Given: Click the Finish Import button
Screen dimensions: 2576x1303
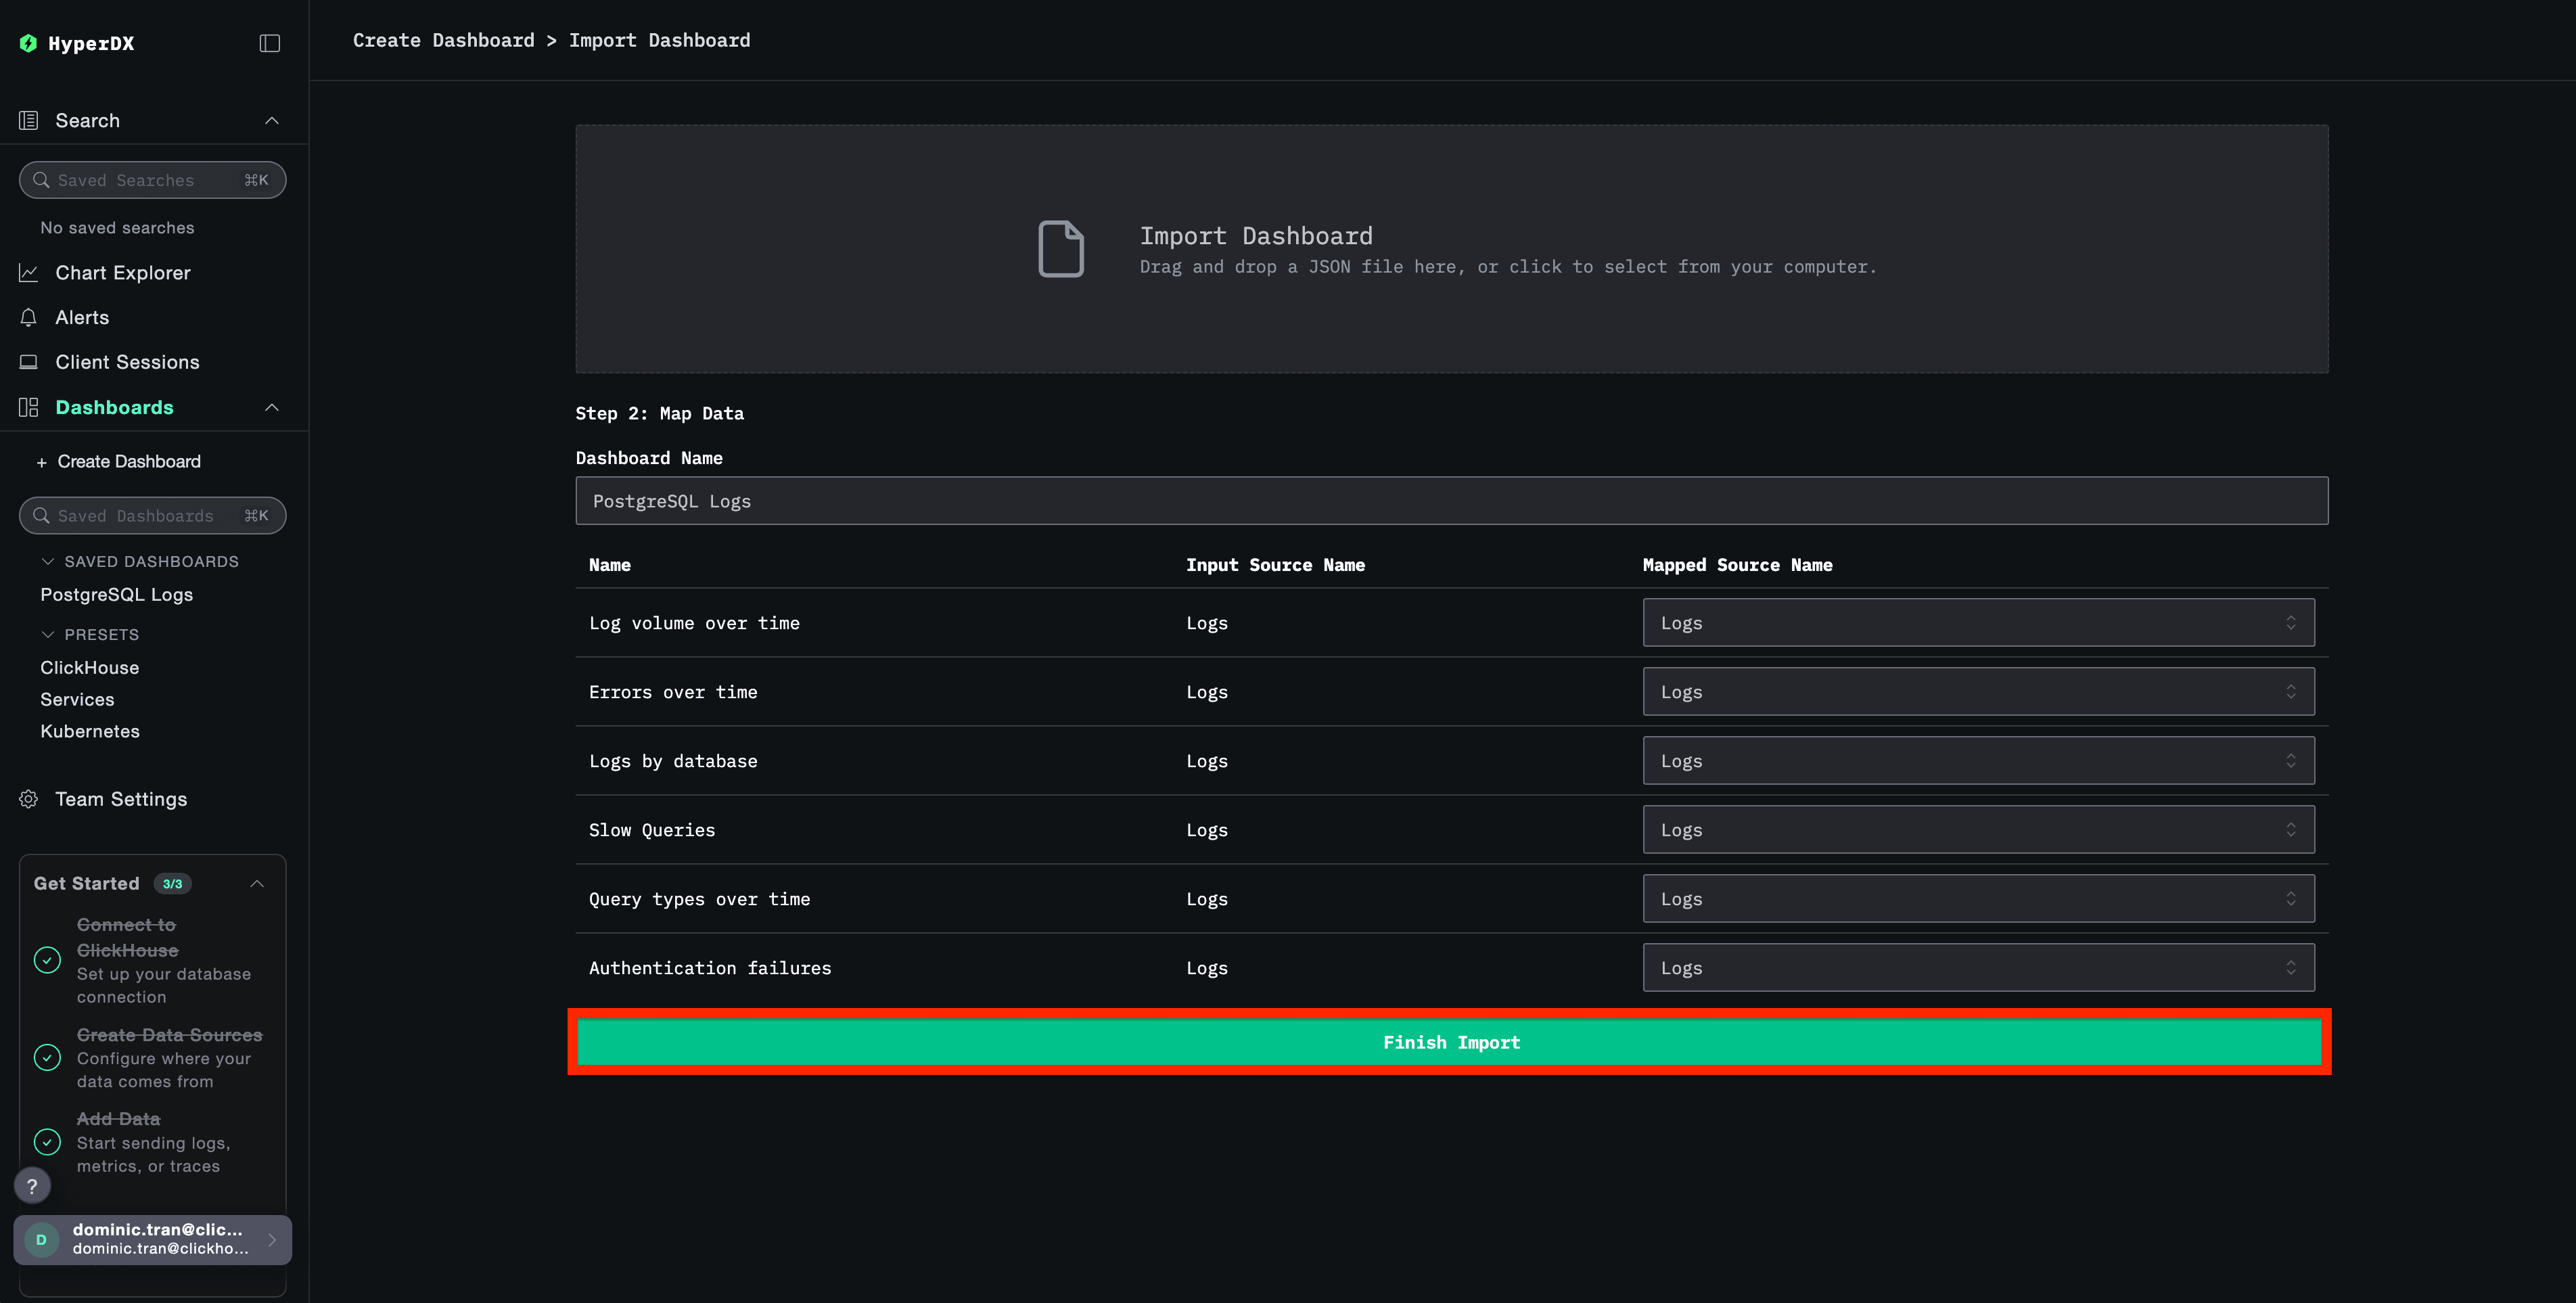Looking at the screenshot, I should [1450, 1042].
